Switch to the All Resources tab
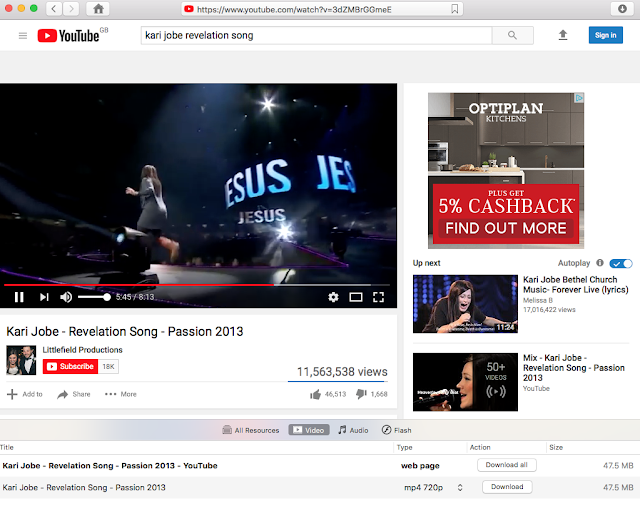Viewport: 640px width, 506px height. 251,430
